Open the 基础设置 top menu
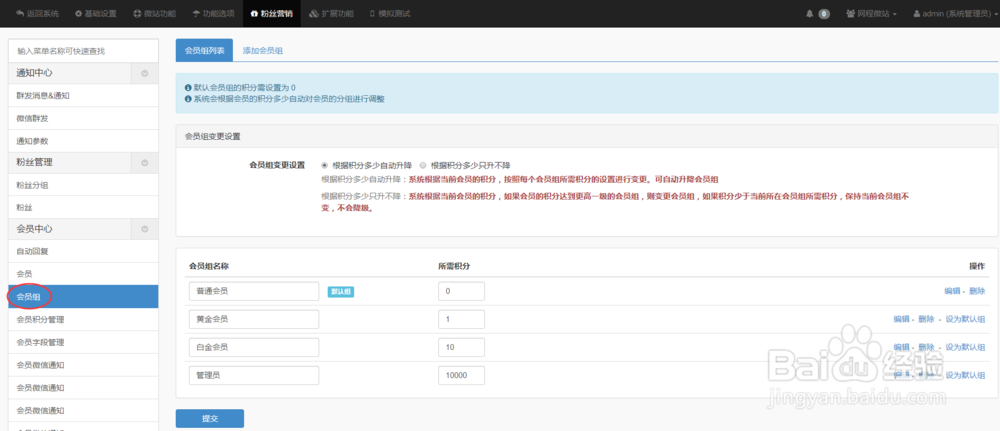 96,13
